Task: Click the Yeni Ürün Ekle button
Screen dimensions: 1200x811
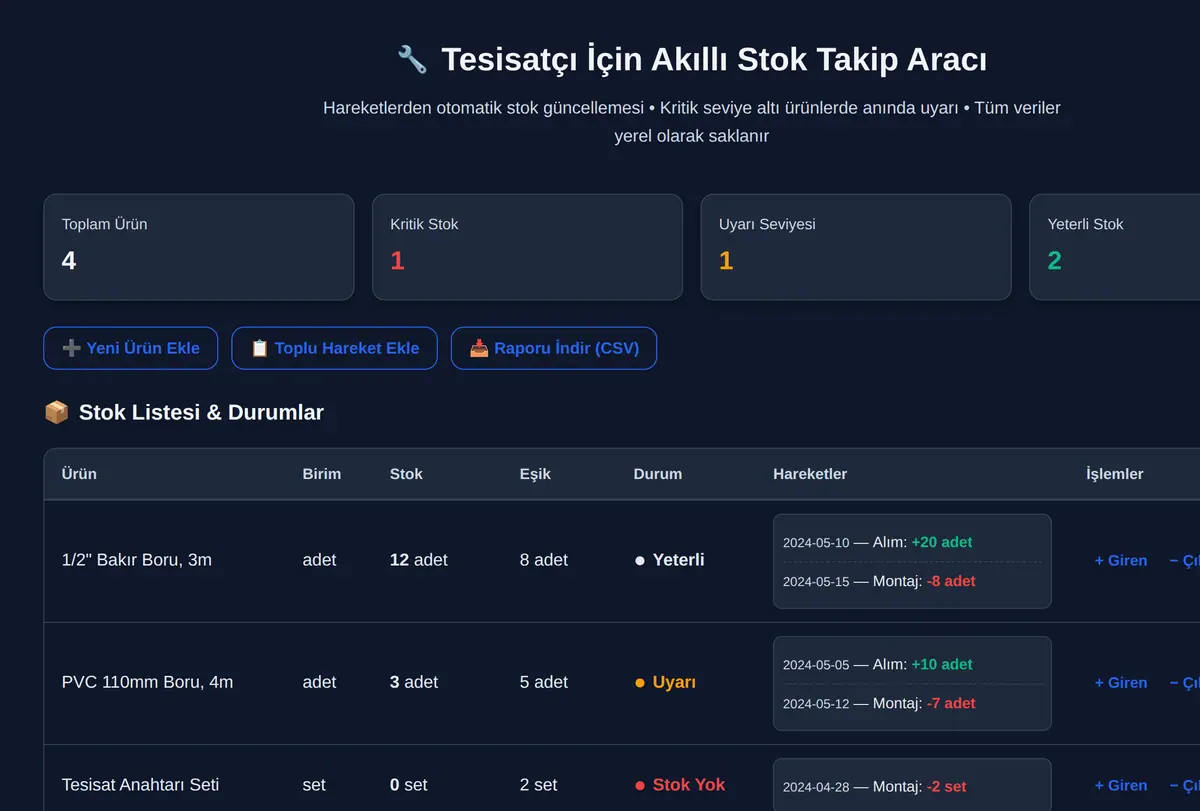Action: click(131, 348)
